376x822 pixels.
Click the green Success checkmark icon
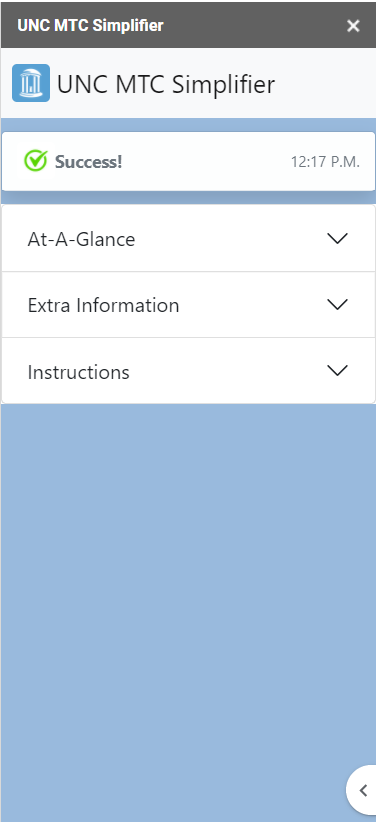click(x=36, y=161)
